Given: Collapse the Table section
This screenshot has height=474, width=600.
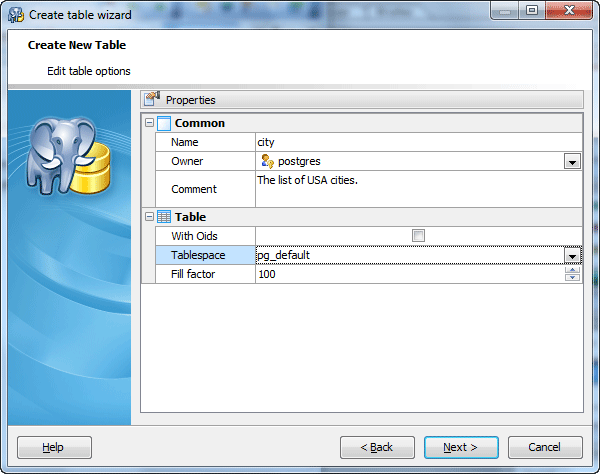Looking at the screenshot, I should pyautogui.click(x=150, y=216).
